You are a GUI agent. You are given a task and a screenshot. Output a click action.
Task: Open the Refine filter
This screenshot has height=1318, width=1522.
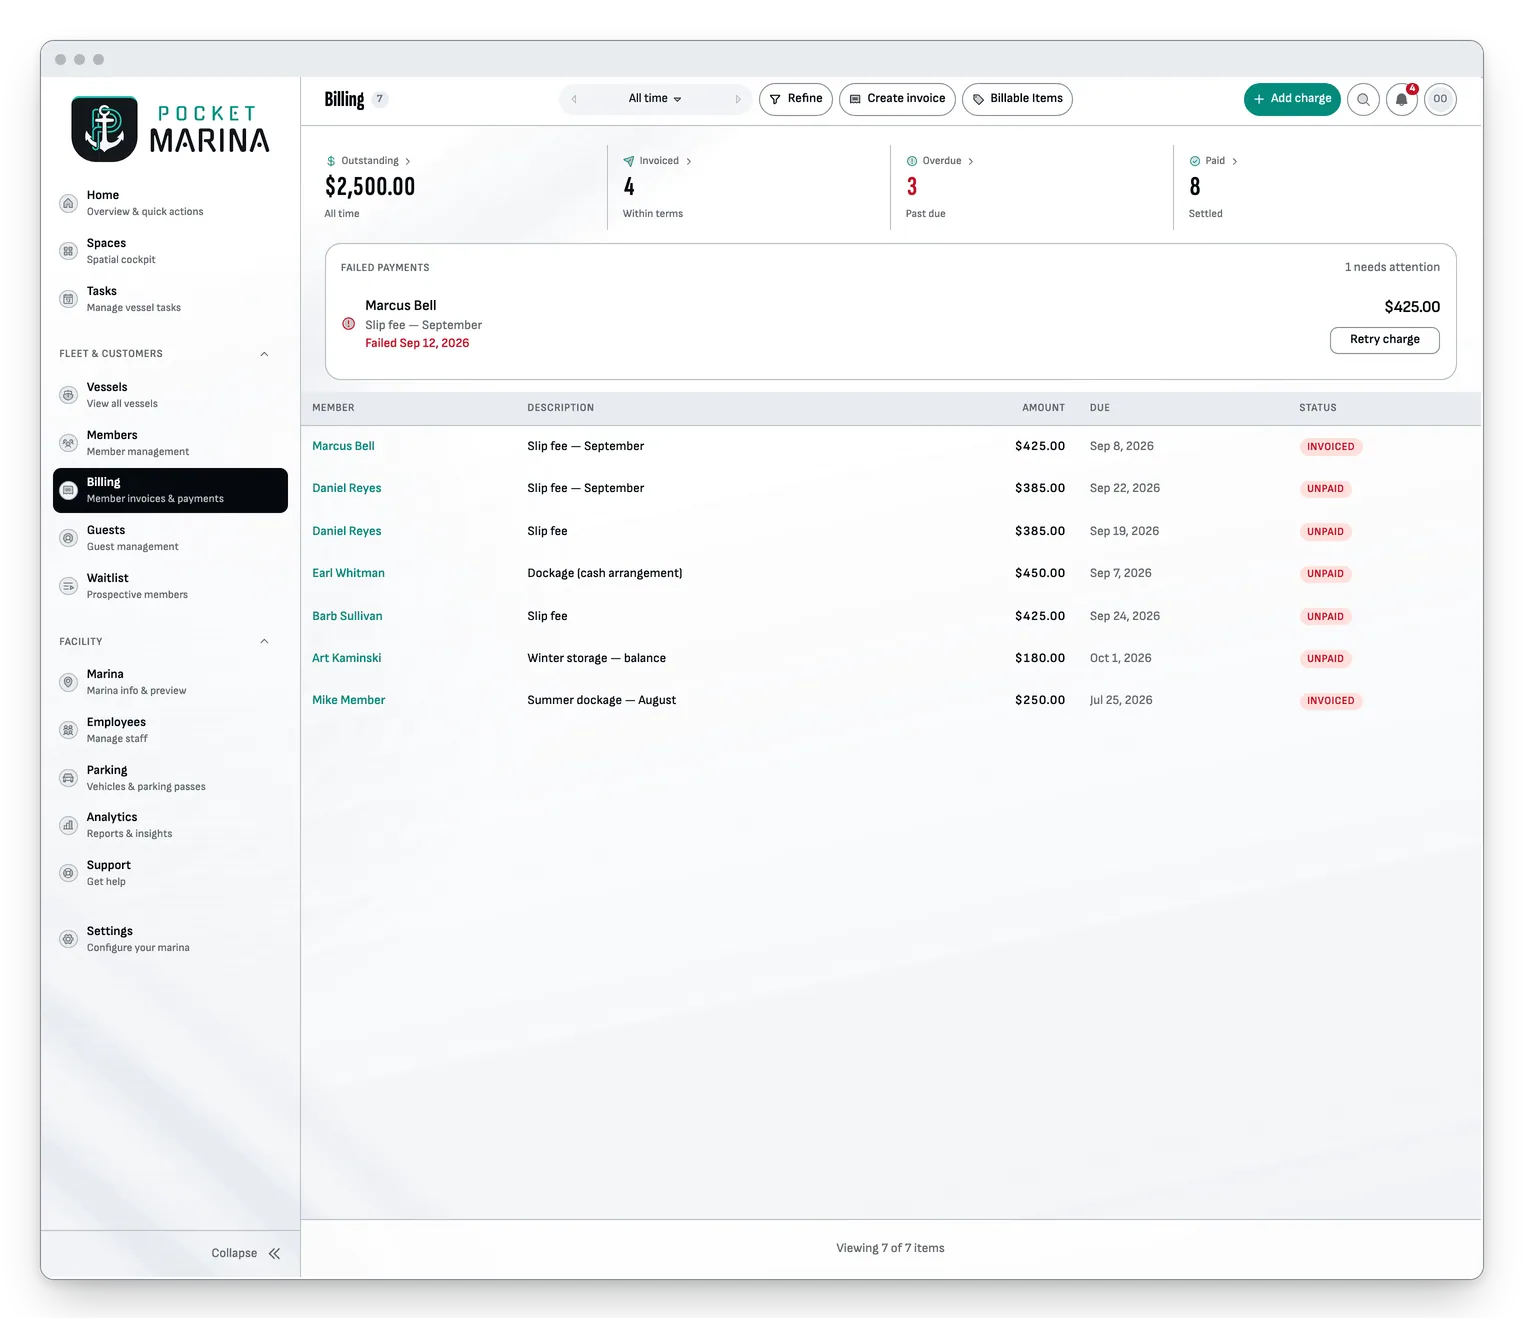[x=796, y=99]
